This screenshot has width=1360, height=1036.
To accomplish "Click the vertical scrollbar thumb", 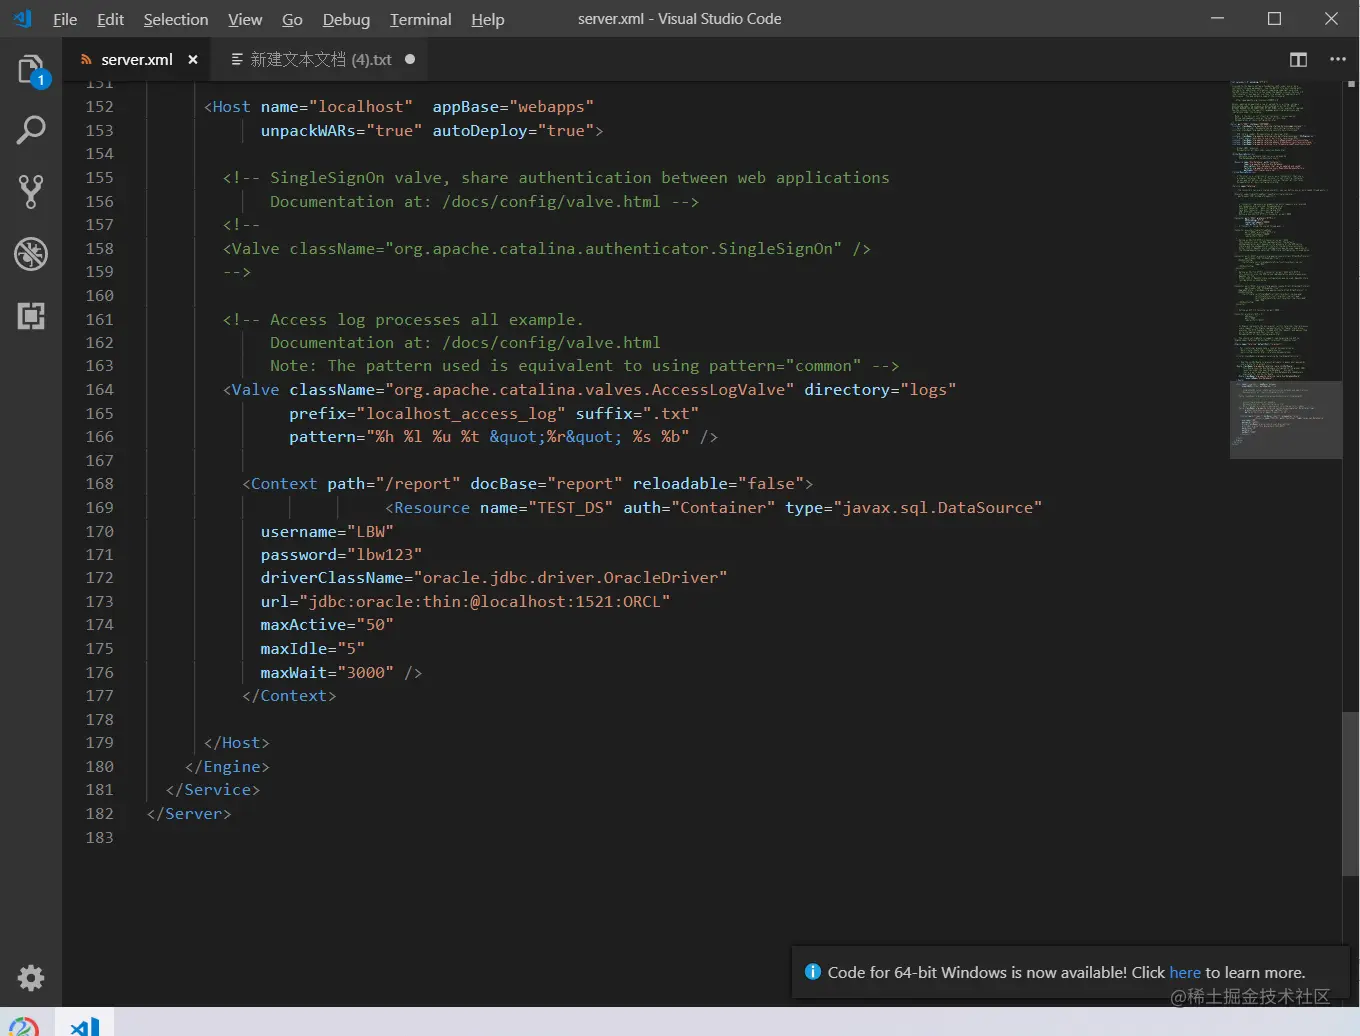I will (1350, 795).
